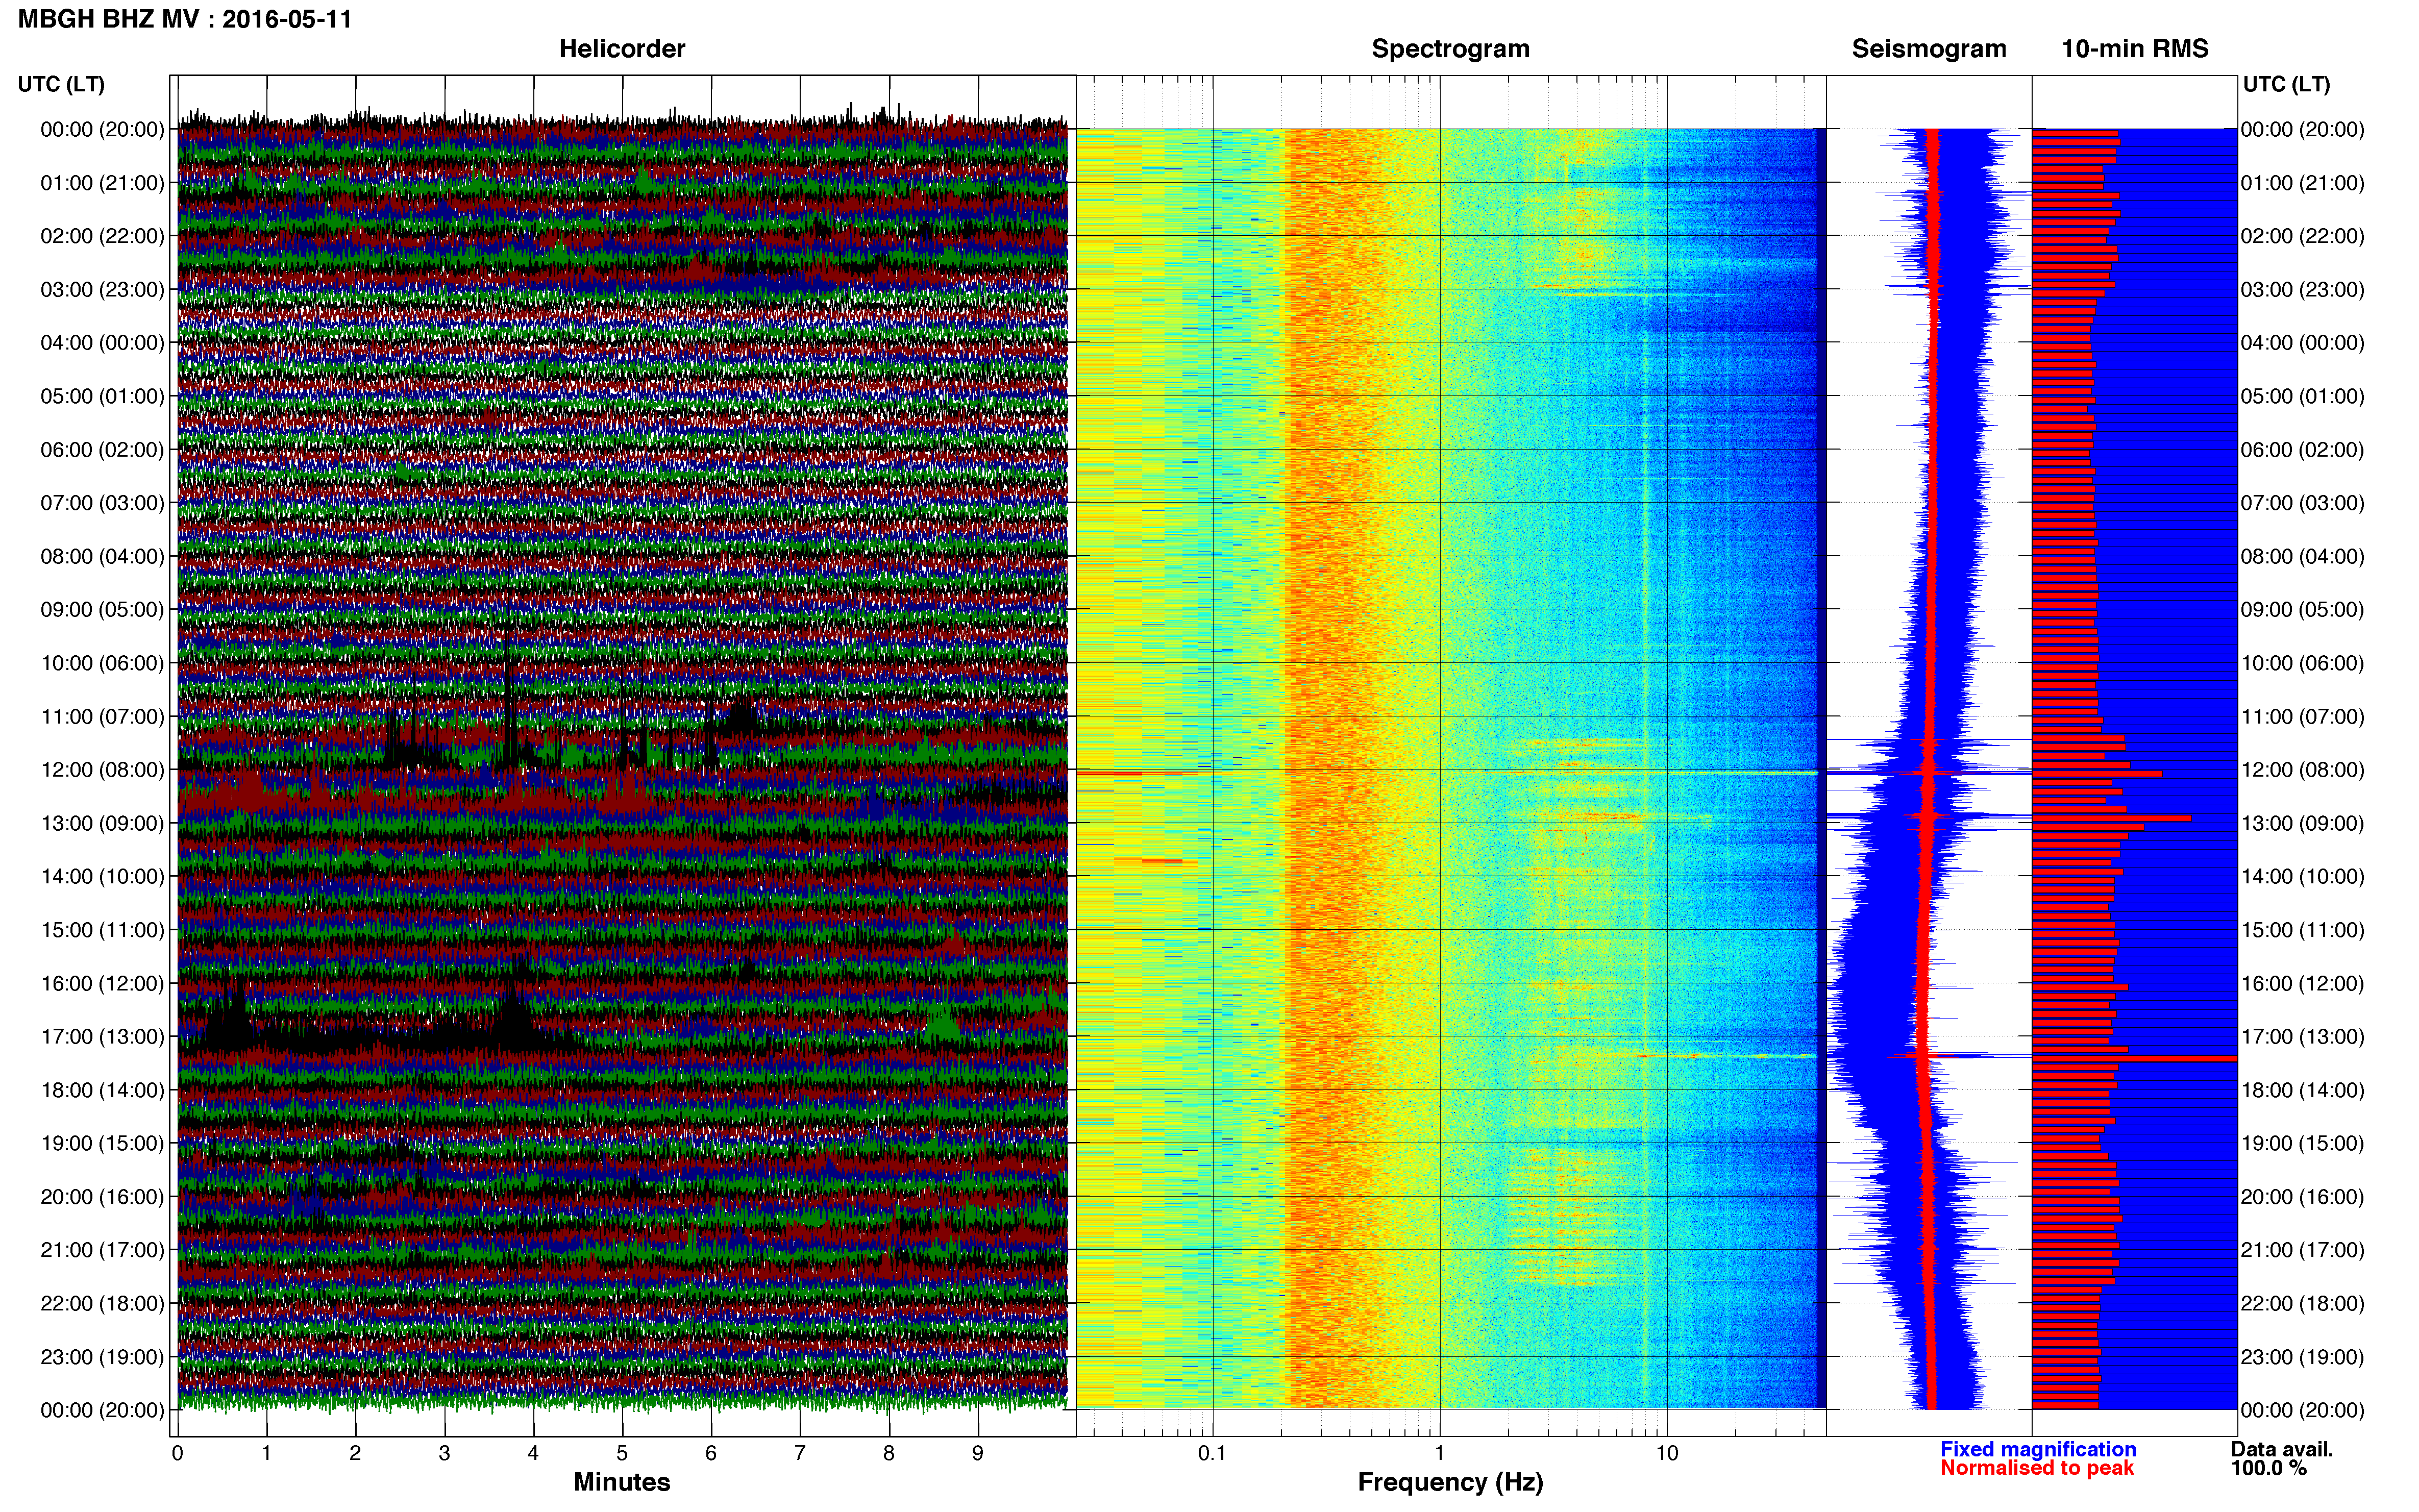Click the Minutes axis label
Image resolution: width=2419 pixels, height=1512 pixels.
[x=622, y=1482]
